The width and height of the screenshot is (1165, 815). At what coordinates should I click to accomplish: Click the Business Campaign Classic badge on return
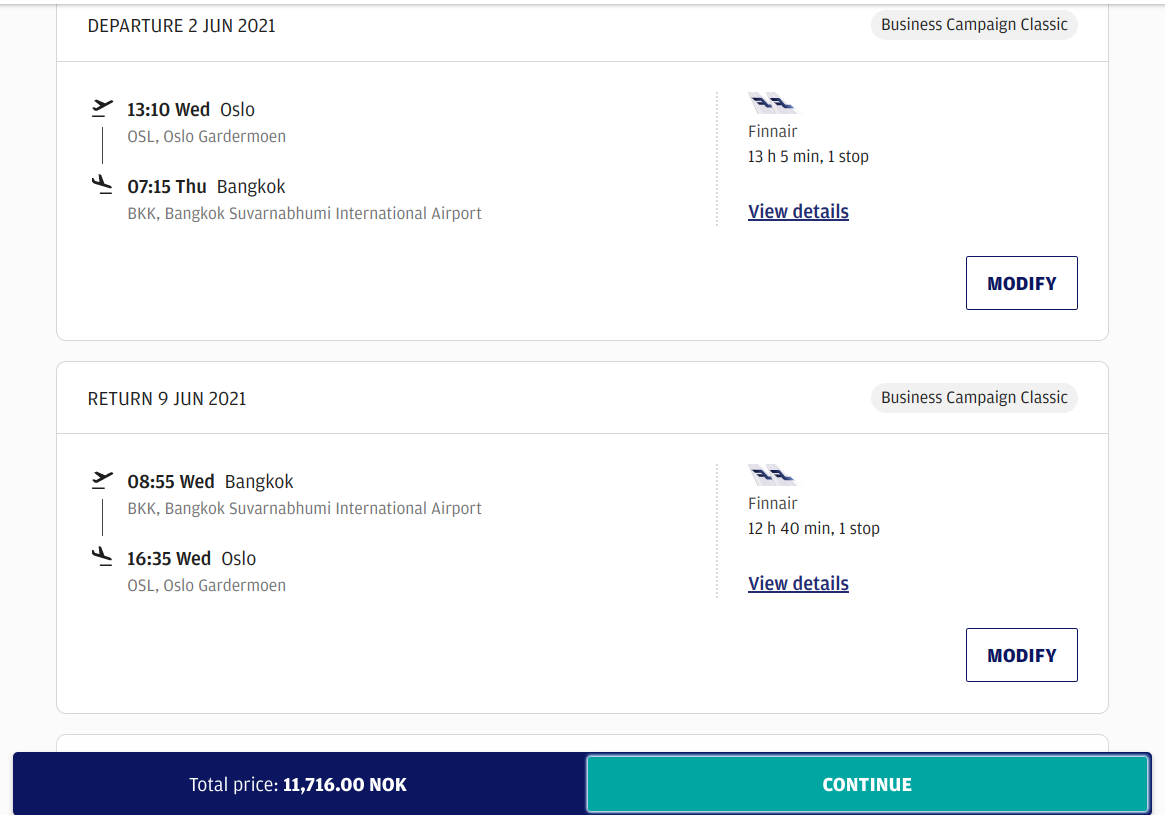[974, 398]
